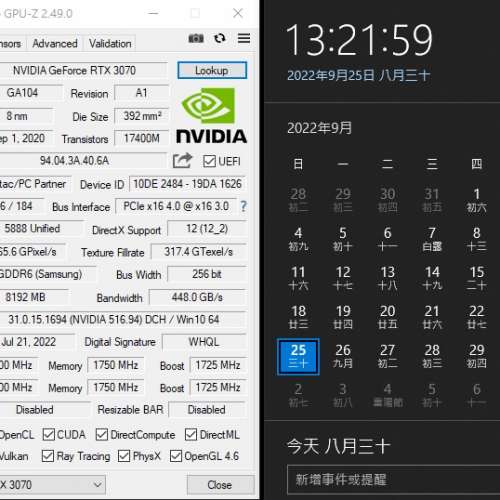Select the highlighted date 25 in calendar
This screenshot has height=500, width=500.
[x=298, y=356]
